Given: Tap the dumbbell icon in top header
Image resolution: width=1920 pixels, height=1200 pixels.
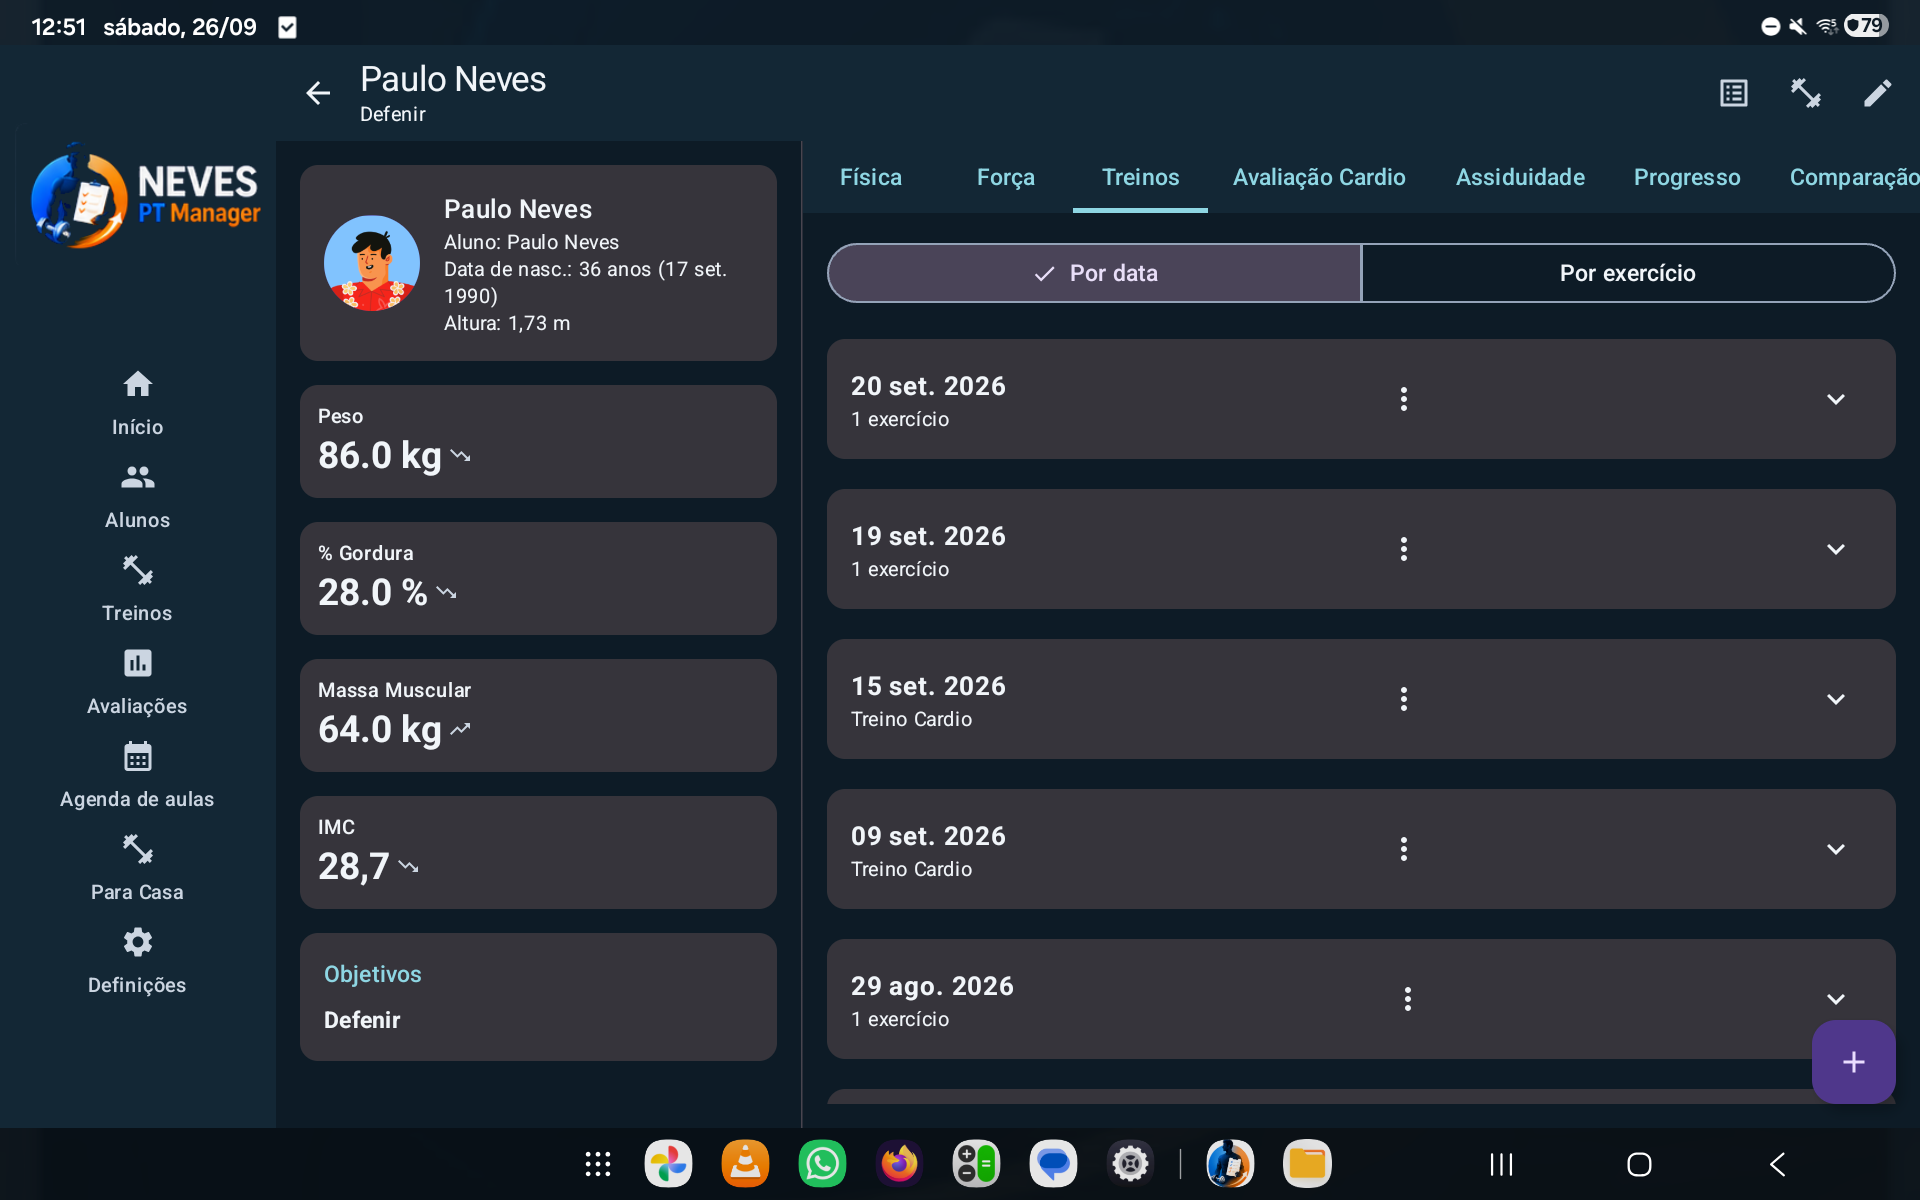Looking at the screenshot, I should click(1806, 93).
